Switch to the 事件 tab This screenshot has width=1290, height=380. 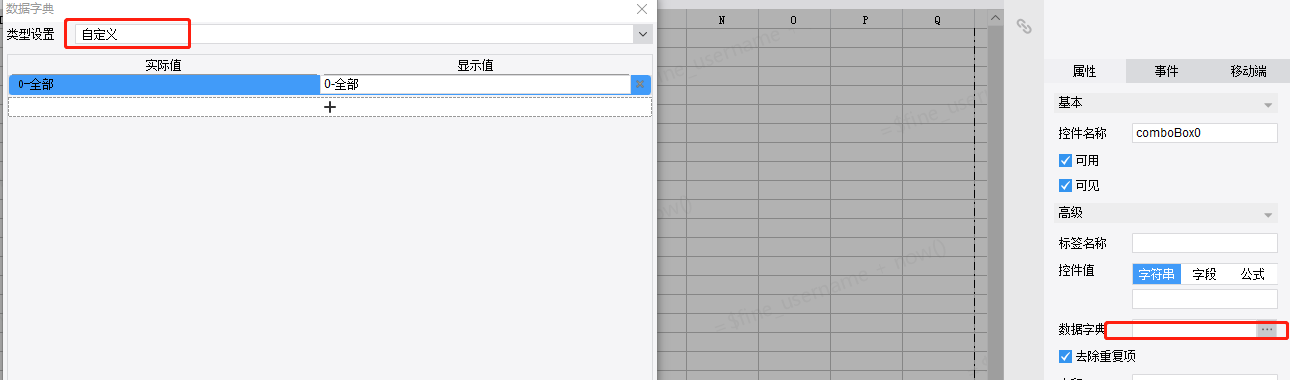tap(1166, 71)
